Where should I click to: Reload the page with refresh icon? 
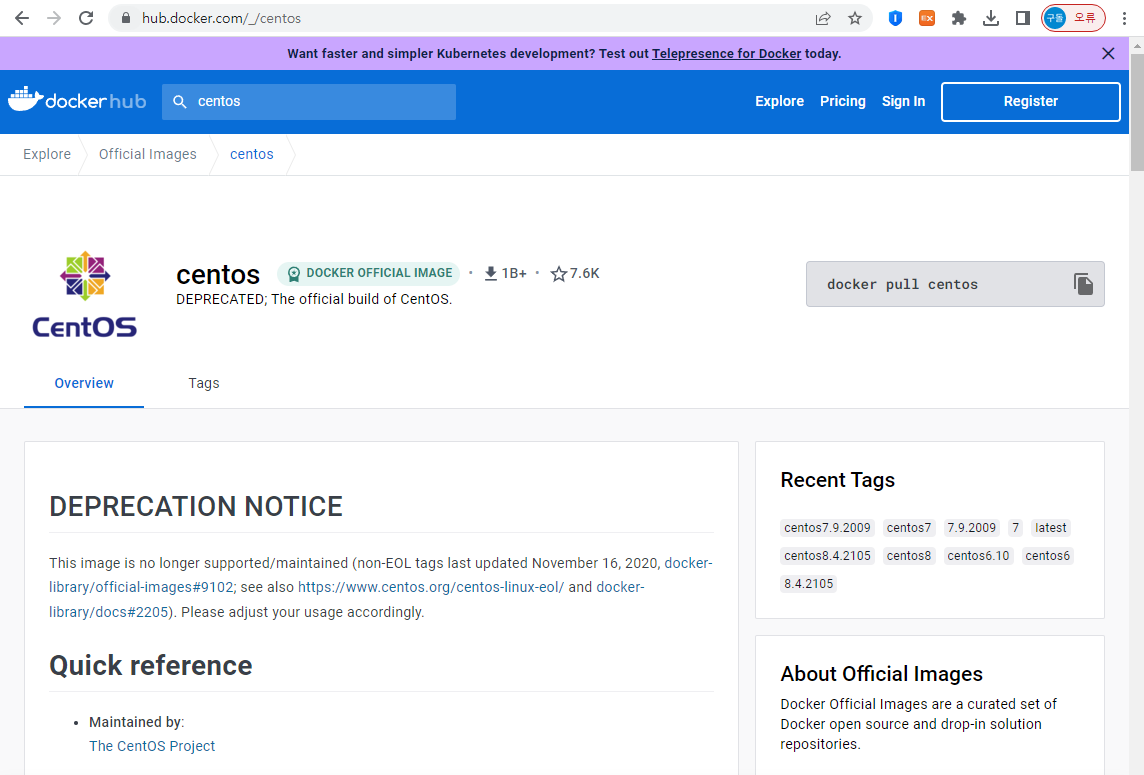(x=86, y=18)
